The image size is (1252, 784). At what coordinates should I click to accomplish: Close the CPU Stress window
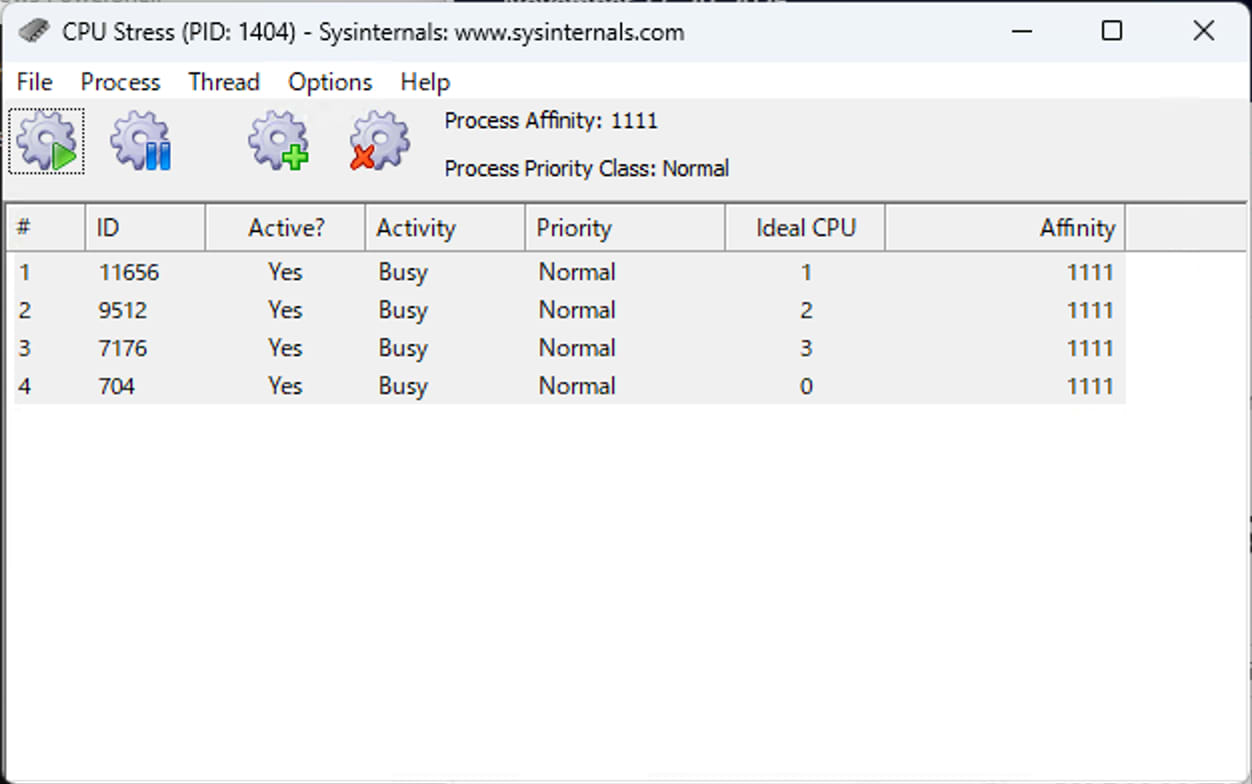pos(1204,31)
